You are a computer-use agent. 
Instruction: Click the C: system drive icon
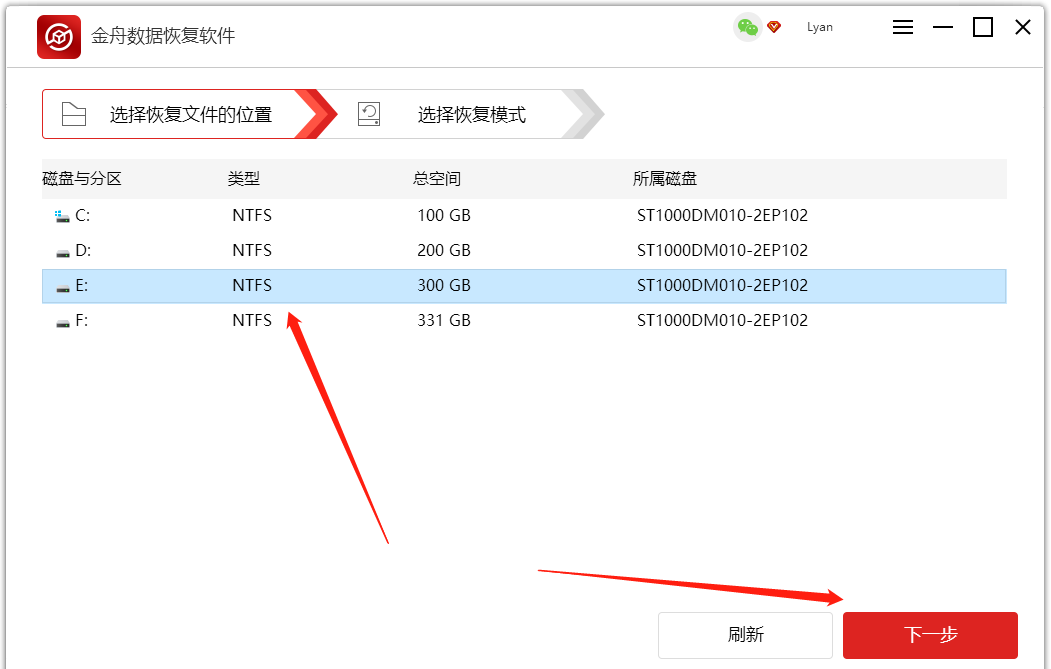pos(62,216)
